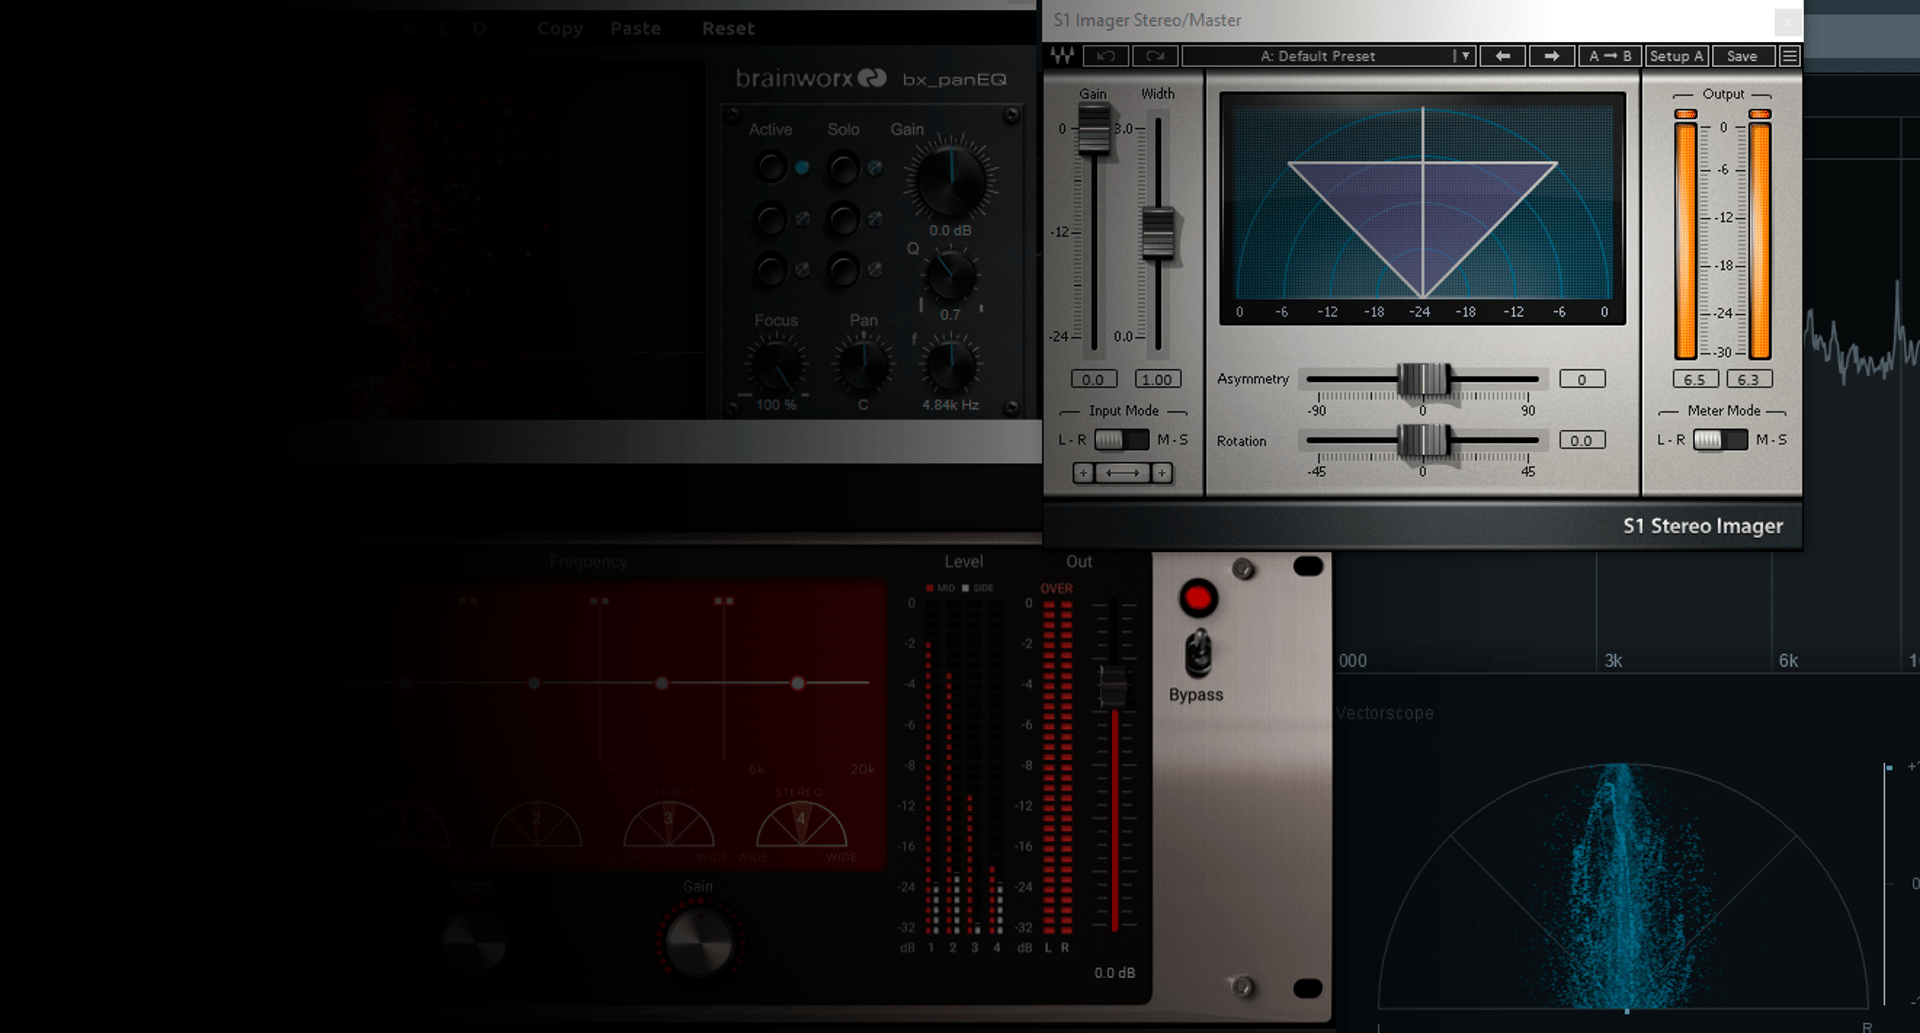1920x1033 pixels.
Task: Copy setup A to B
Action: [x=1610, y=56]
